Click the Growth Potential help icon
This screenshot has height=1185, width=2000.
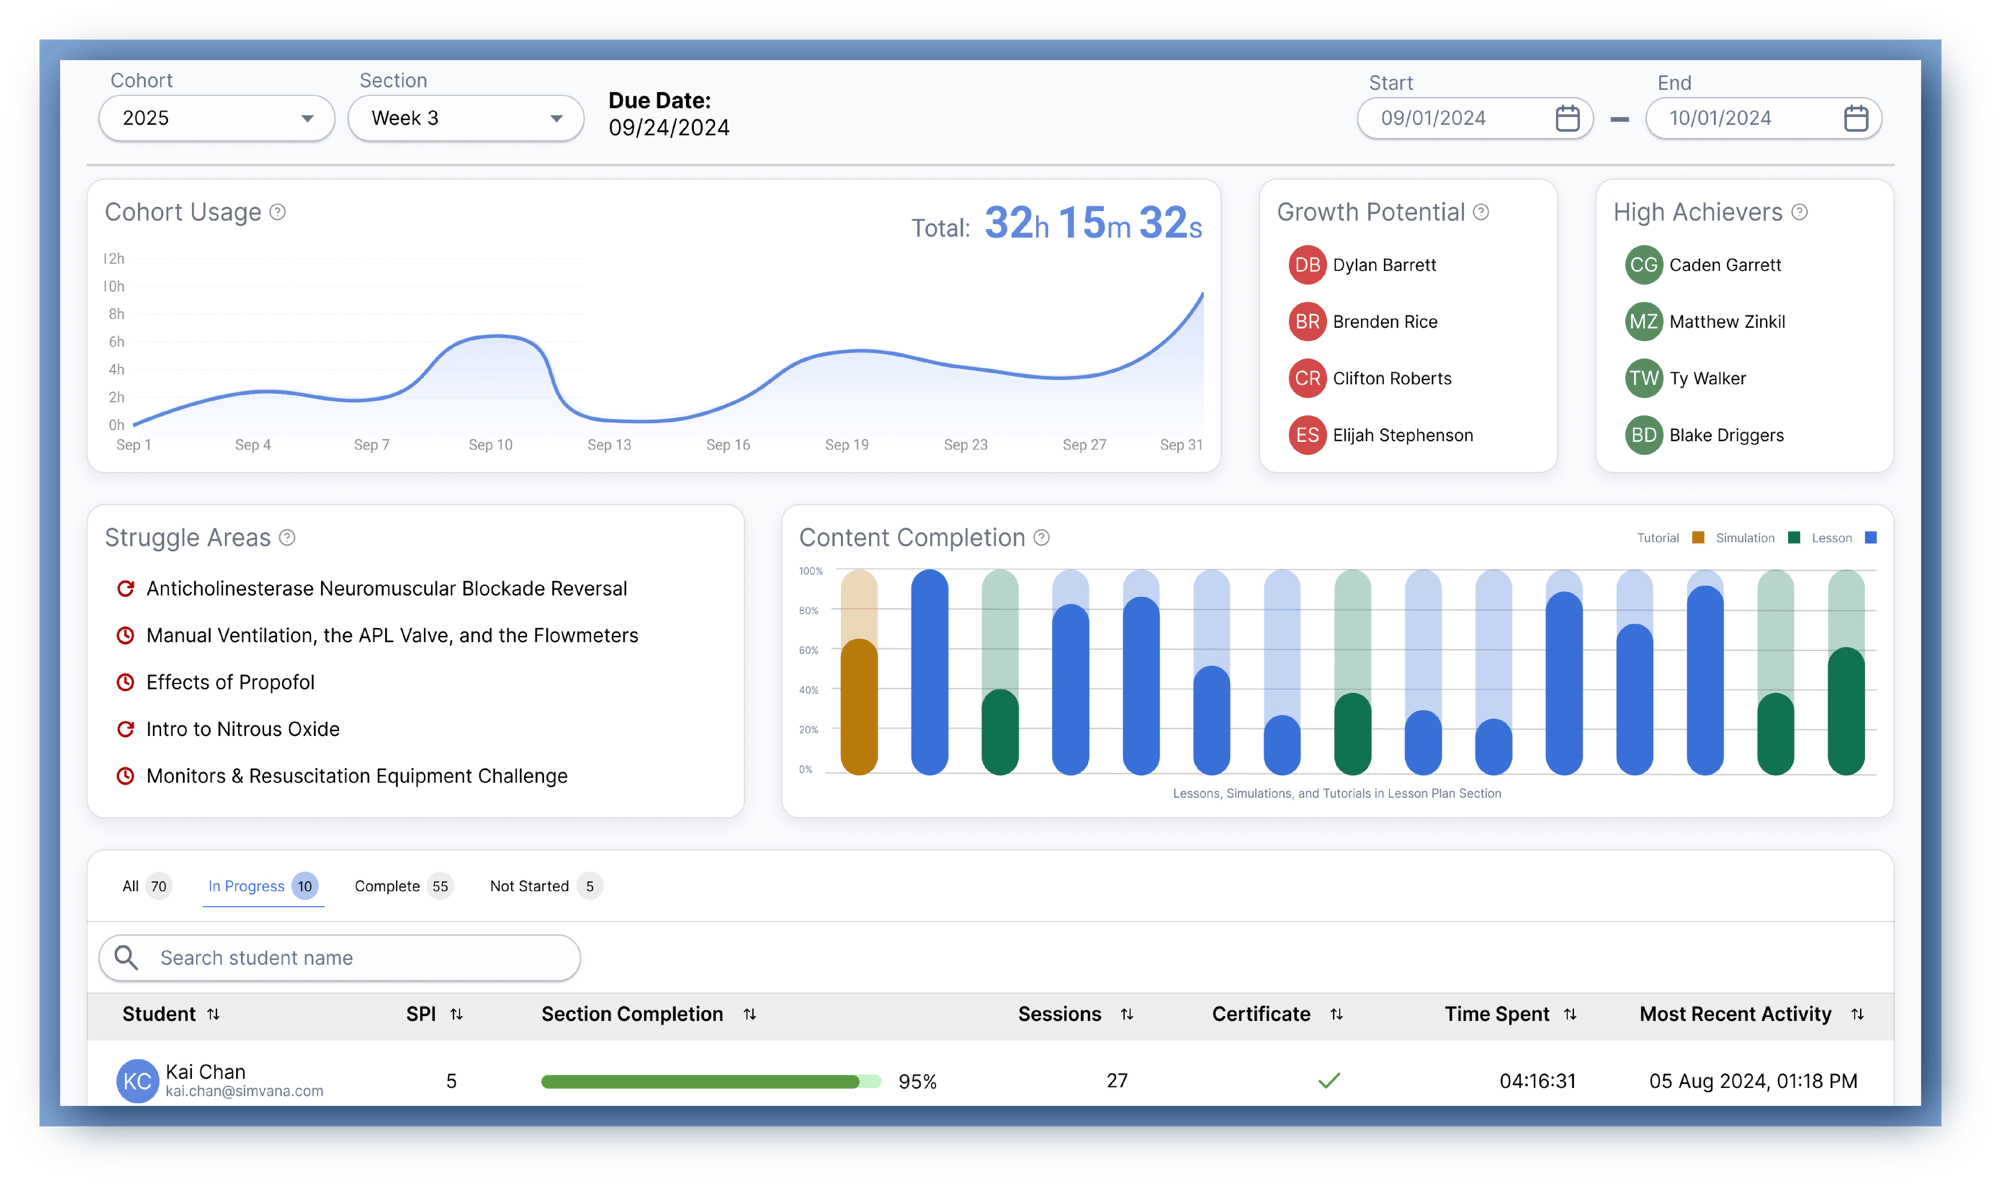click(1481, 212)
